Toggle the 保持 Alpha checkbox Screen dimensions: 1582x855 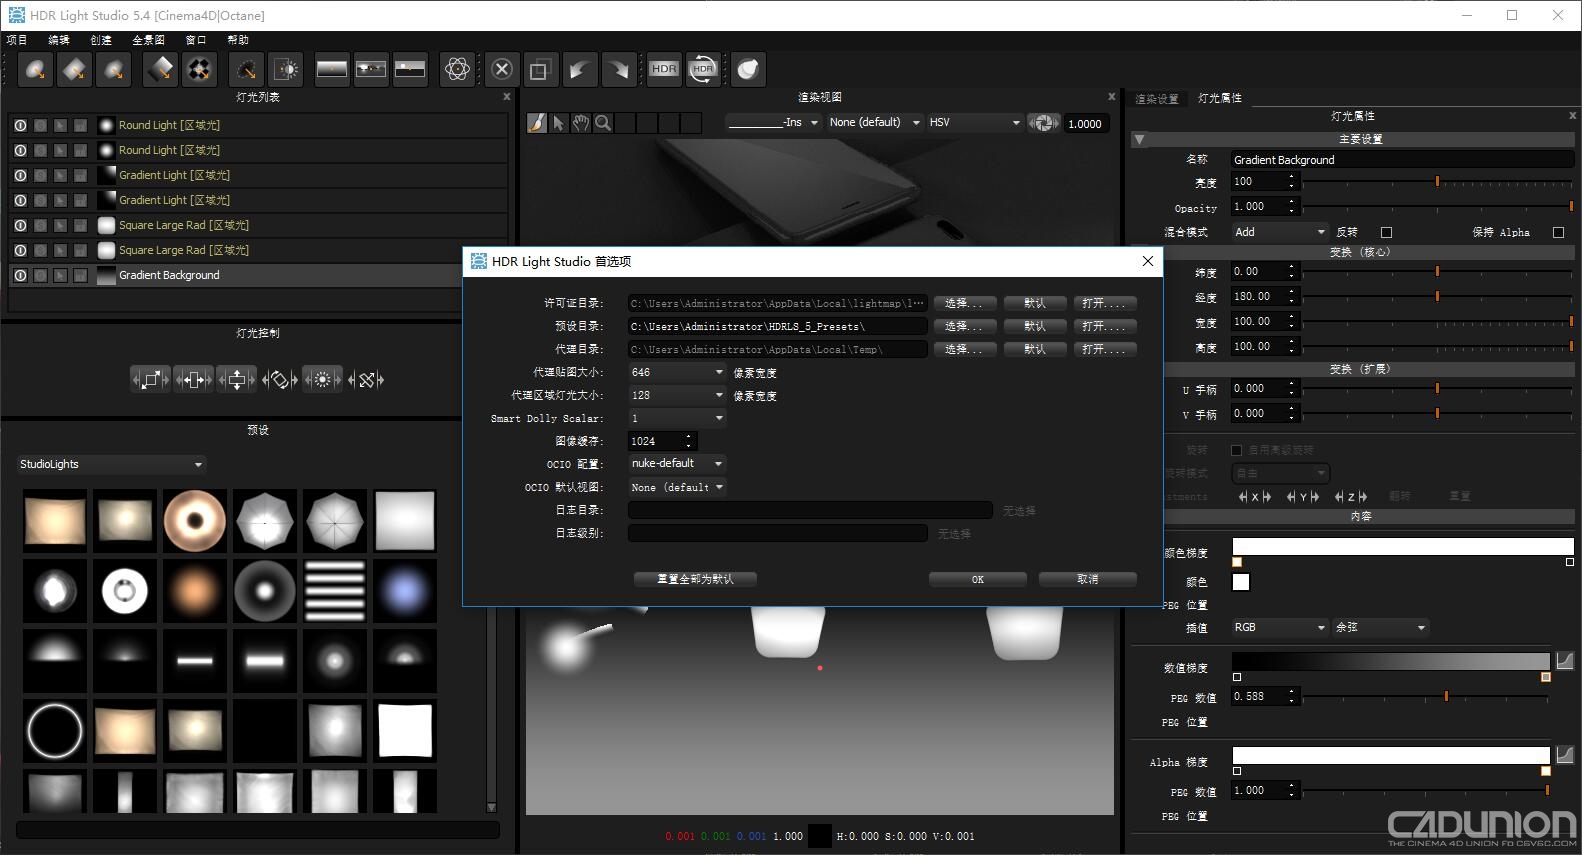(1558, 232)
